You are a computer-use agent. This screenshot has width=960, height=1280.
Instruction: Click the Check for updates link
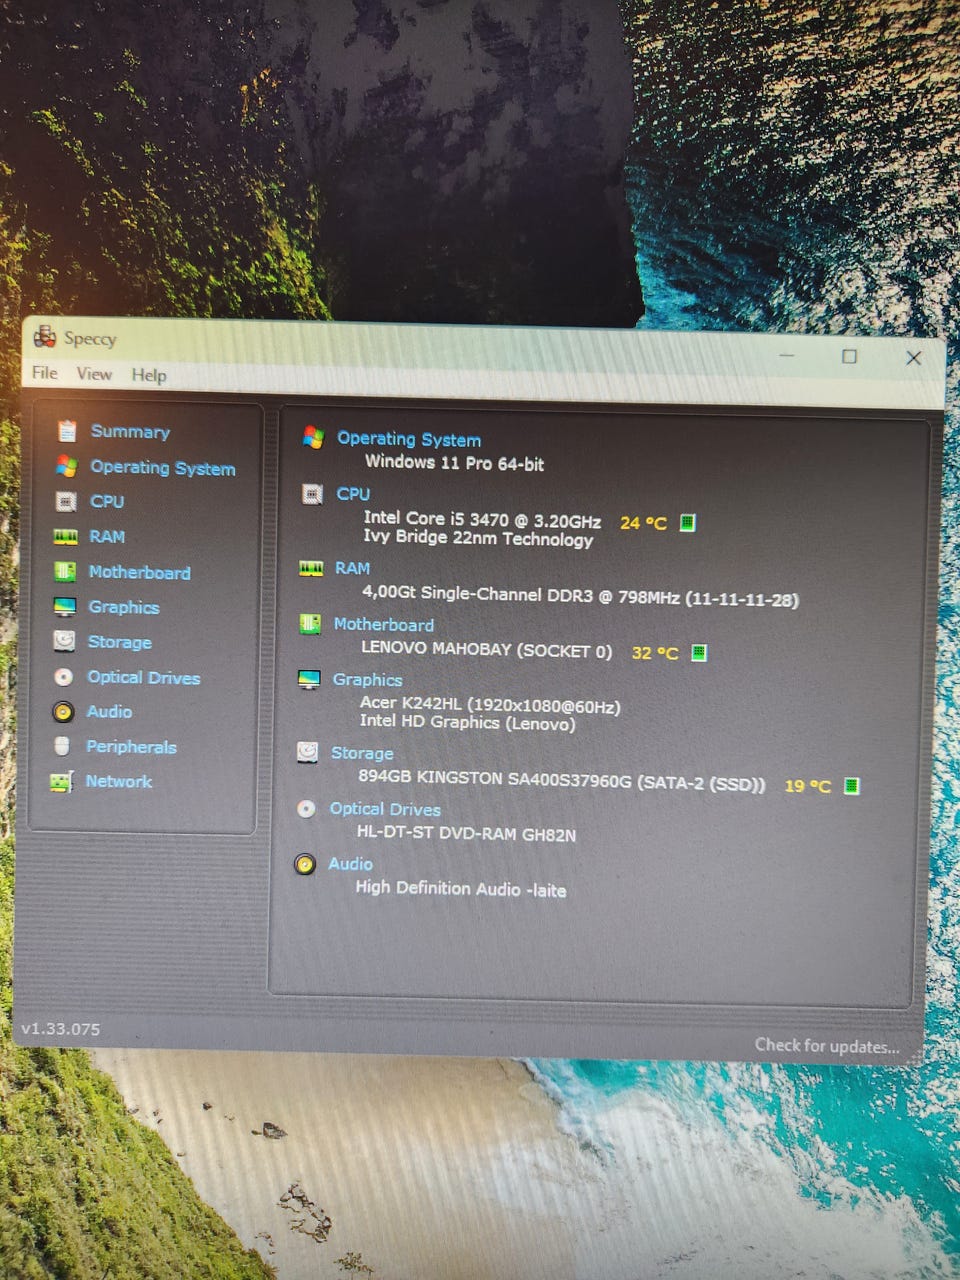point(827,1046)
